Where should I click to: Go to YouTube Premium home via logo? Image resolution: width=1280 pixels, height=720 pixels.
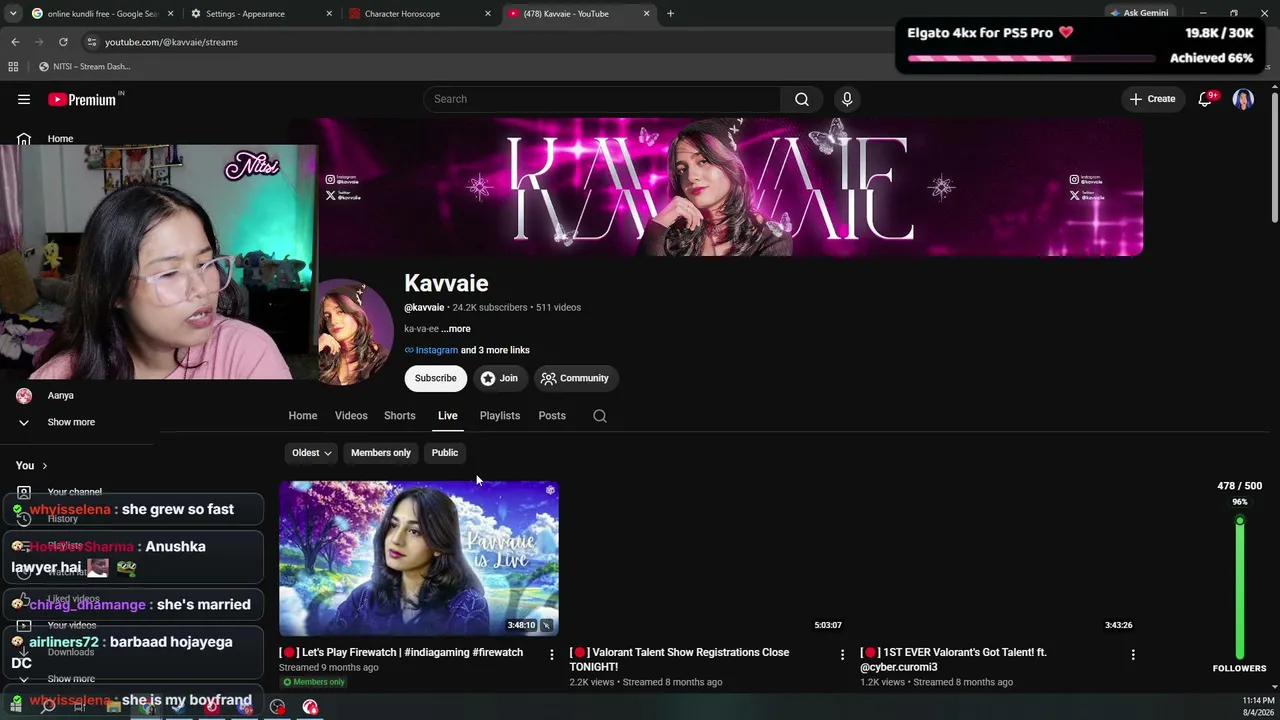82,99
